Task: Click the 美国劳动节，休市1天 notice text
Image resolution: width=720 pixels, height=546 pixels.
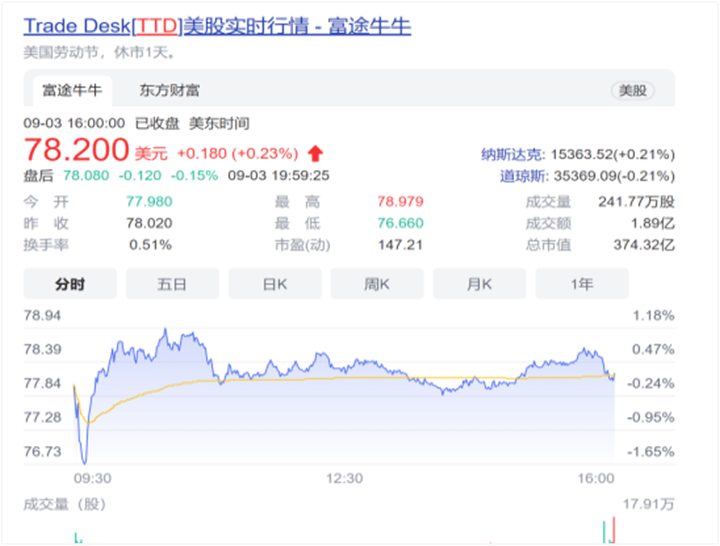Action: (99, 53)
